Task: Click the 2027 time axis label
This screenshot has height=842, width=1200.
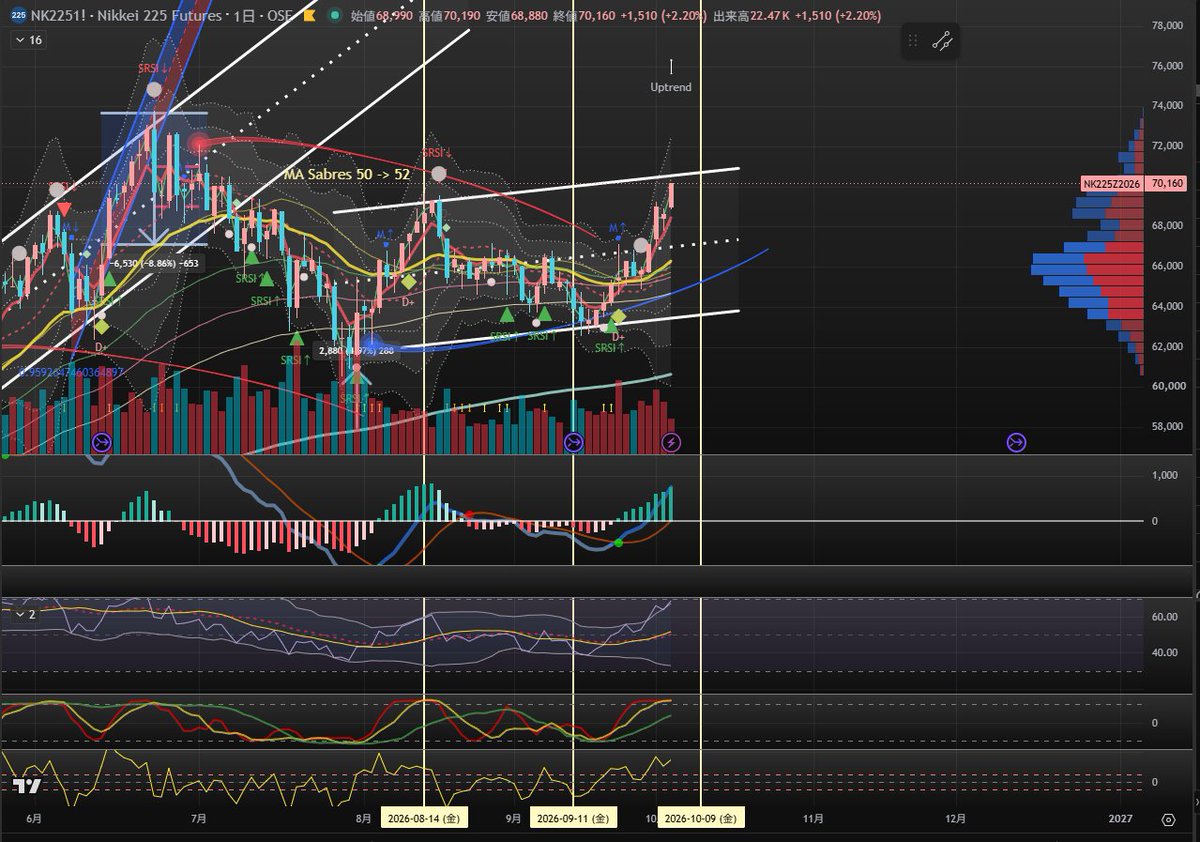Action: coord(1121,818)
